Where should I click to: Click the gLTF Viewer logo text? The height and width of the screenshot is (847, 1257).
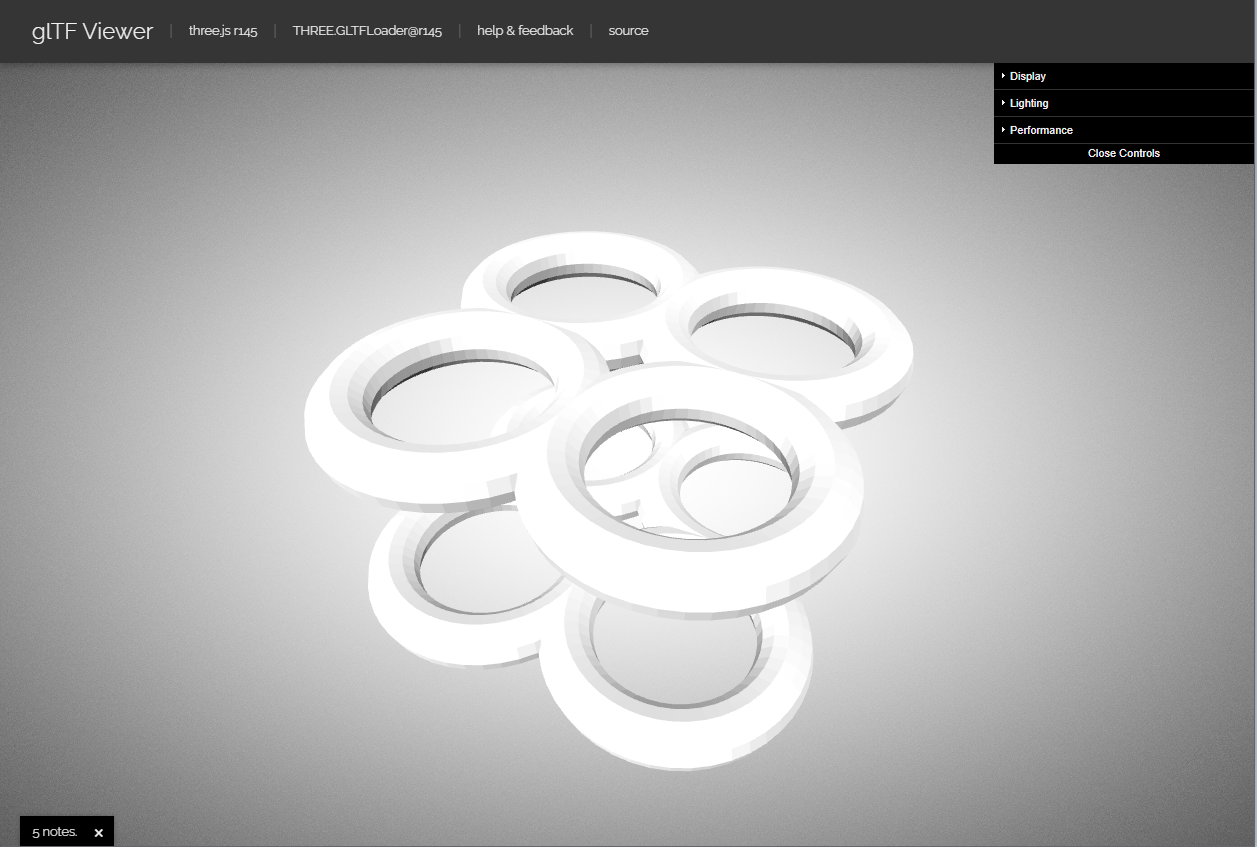[91, 31]
